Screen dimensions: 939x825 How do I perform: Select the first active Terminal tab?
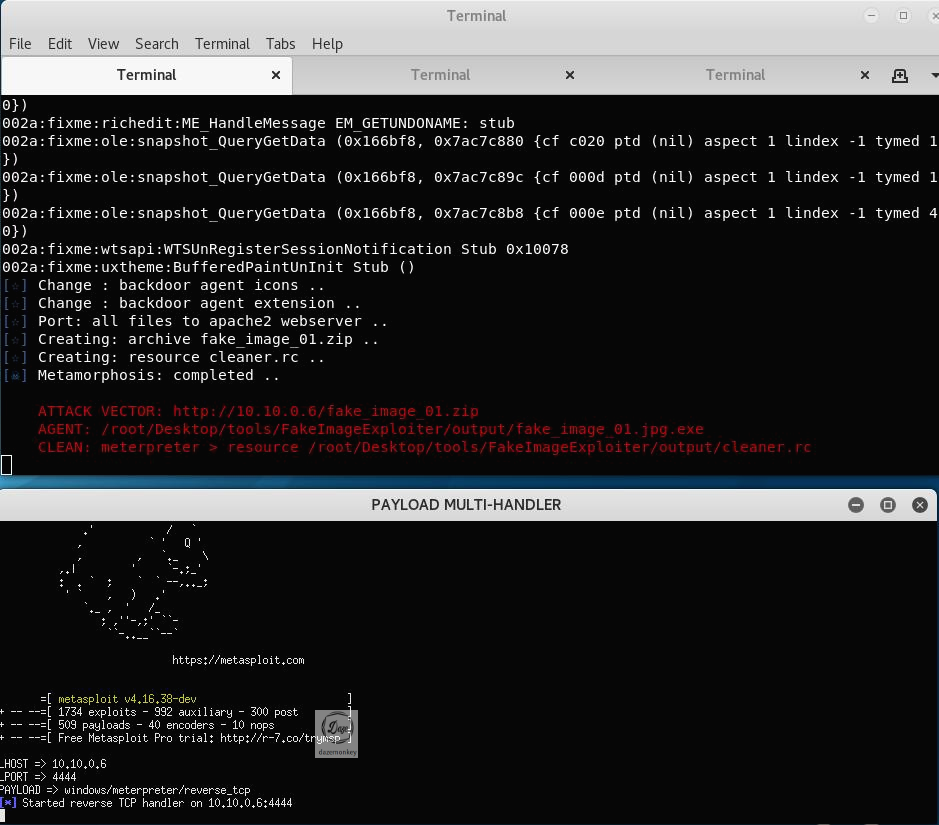pyautogui.click(x=146, y=75)
